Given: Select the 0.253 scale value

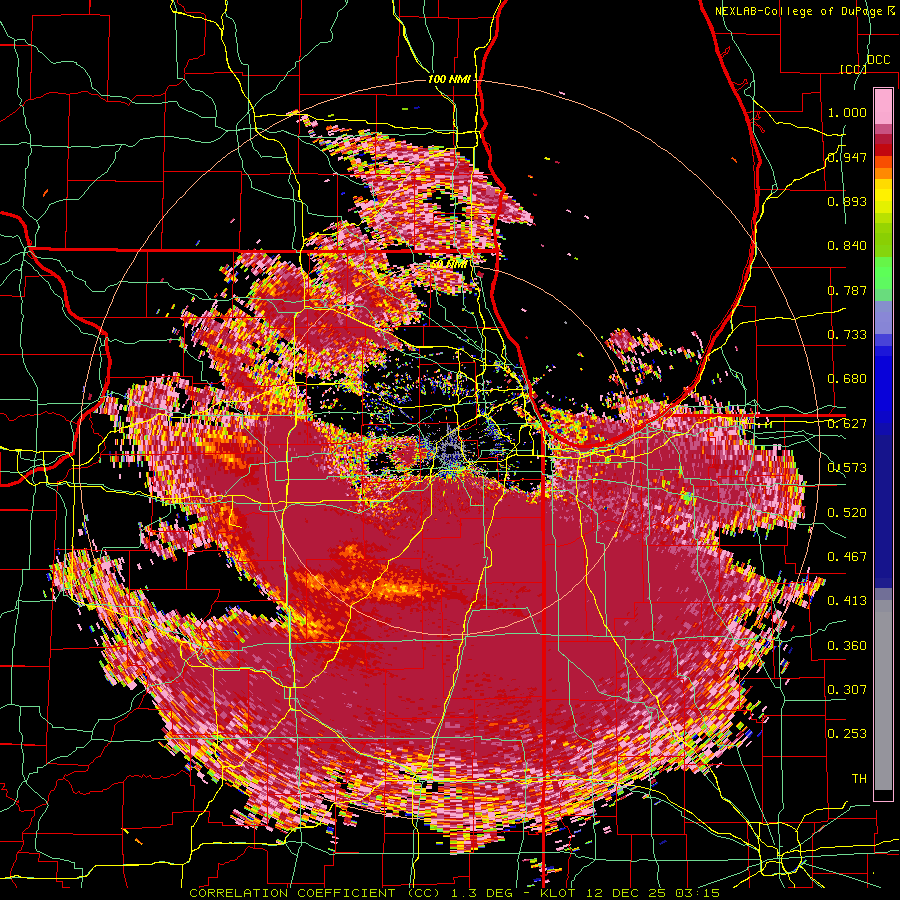Looking at the screenshot, I should [x=847, y=734].
